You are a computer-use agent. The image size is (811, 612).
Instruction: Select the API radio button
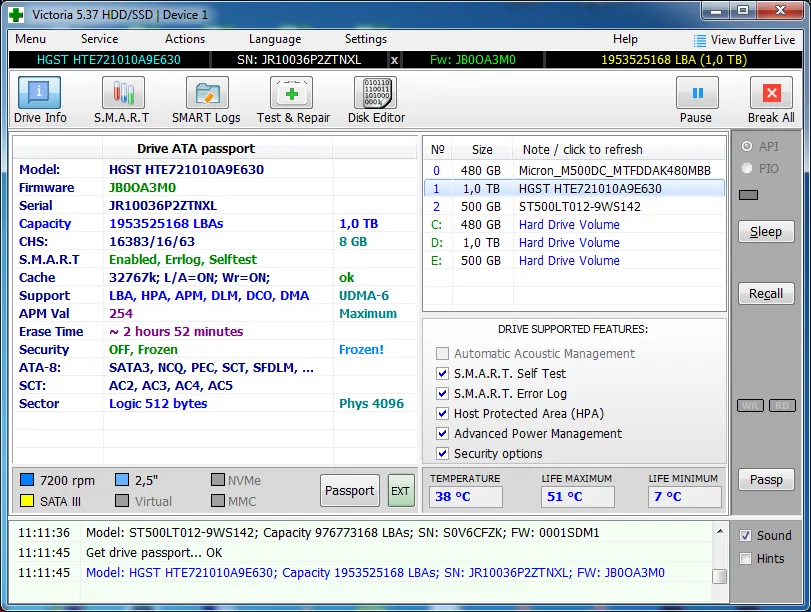tap(747, 146)
